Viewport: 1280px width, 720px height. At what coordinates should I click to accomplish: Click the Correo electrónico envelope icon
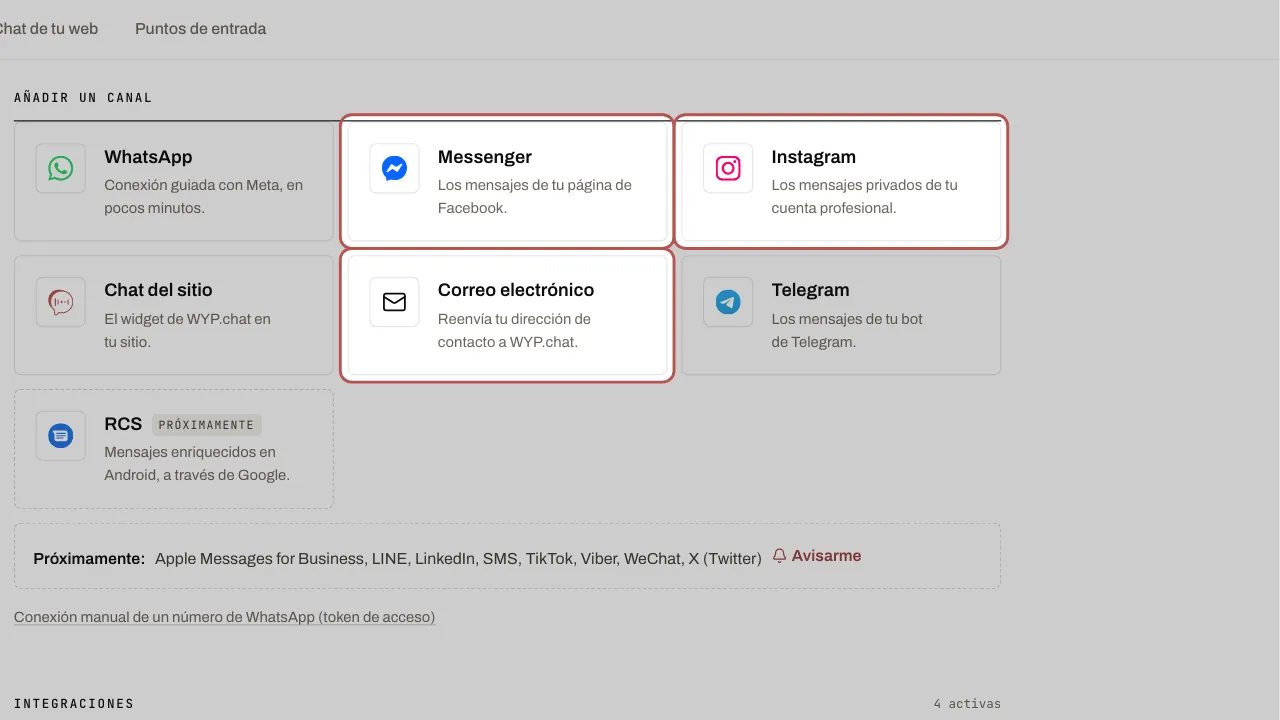[x=394, y=301]
